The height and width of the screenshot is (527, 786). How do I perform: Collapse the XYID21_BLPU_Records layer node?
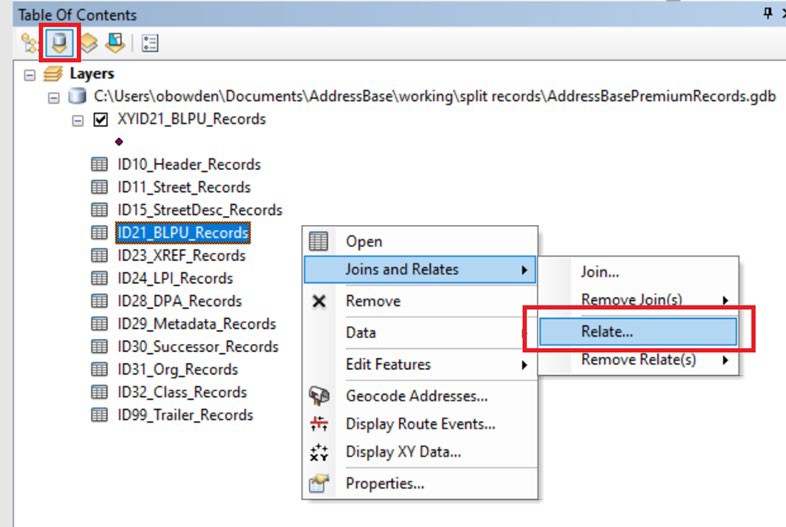coord(78,120)
